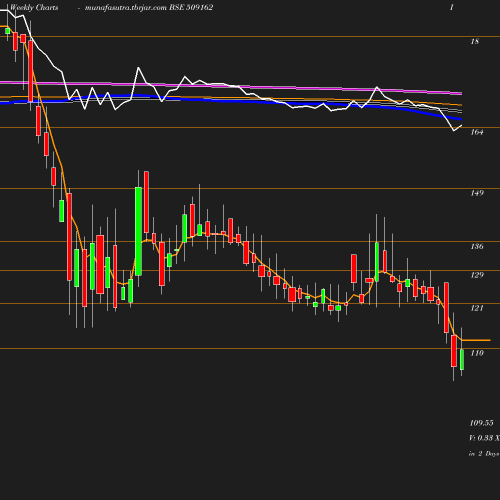Click the 'munafasutra.tbrjar.com BSE 509162' label
Image resolution: width=500 pixels, height=500 pixels.
coord(149,8)
